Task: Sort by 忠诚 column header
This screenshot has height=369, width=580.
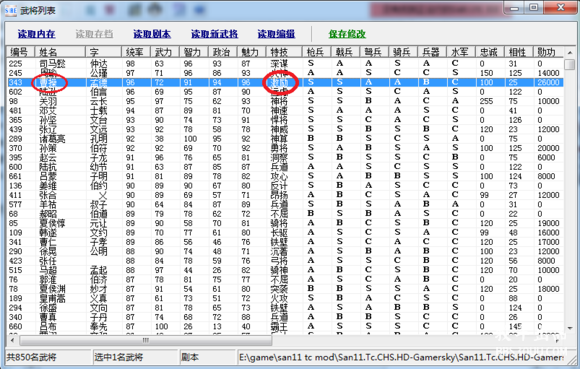Action: click(x=490, y=52)
